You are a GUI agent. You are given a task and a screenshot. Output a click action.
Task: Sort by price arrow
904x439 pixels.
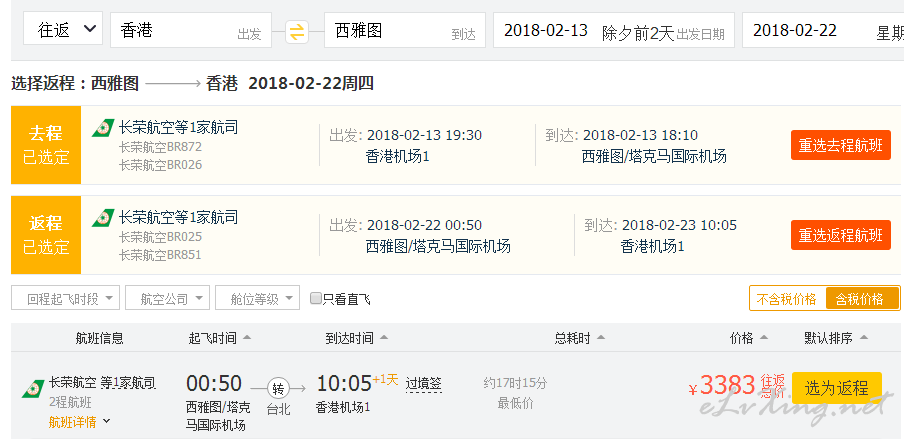[764, 337]
